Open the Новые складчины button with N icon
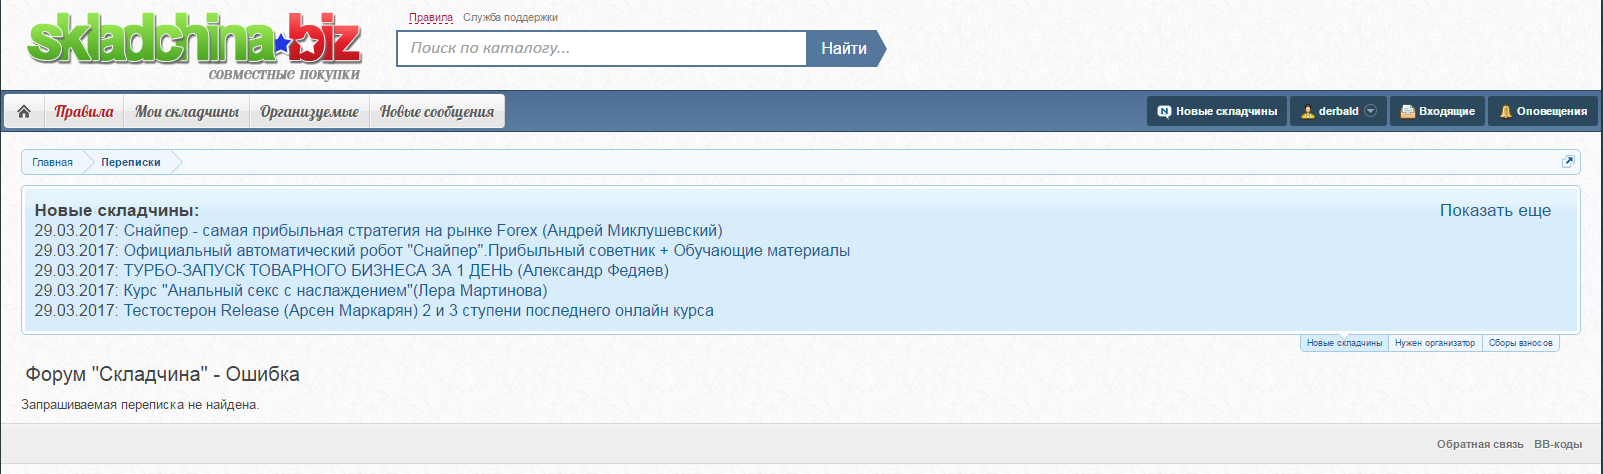1603x474 pixels. click(1217, 112)
